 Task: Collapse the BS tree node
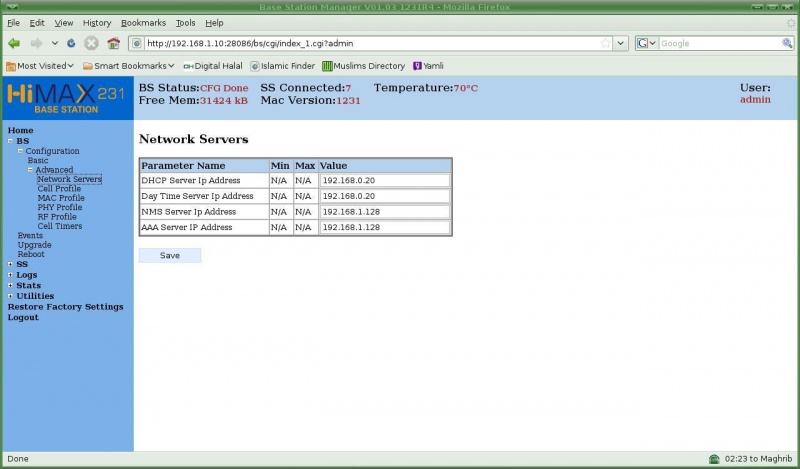pyautogui.click(x=10, y=141)
